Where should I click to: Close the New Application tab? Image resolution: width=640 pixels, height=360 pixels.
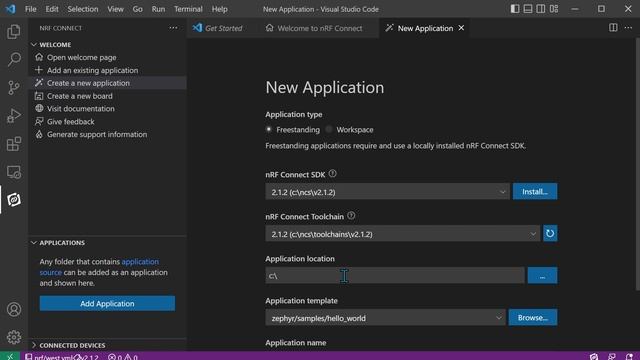(x=461, y=28)
